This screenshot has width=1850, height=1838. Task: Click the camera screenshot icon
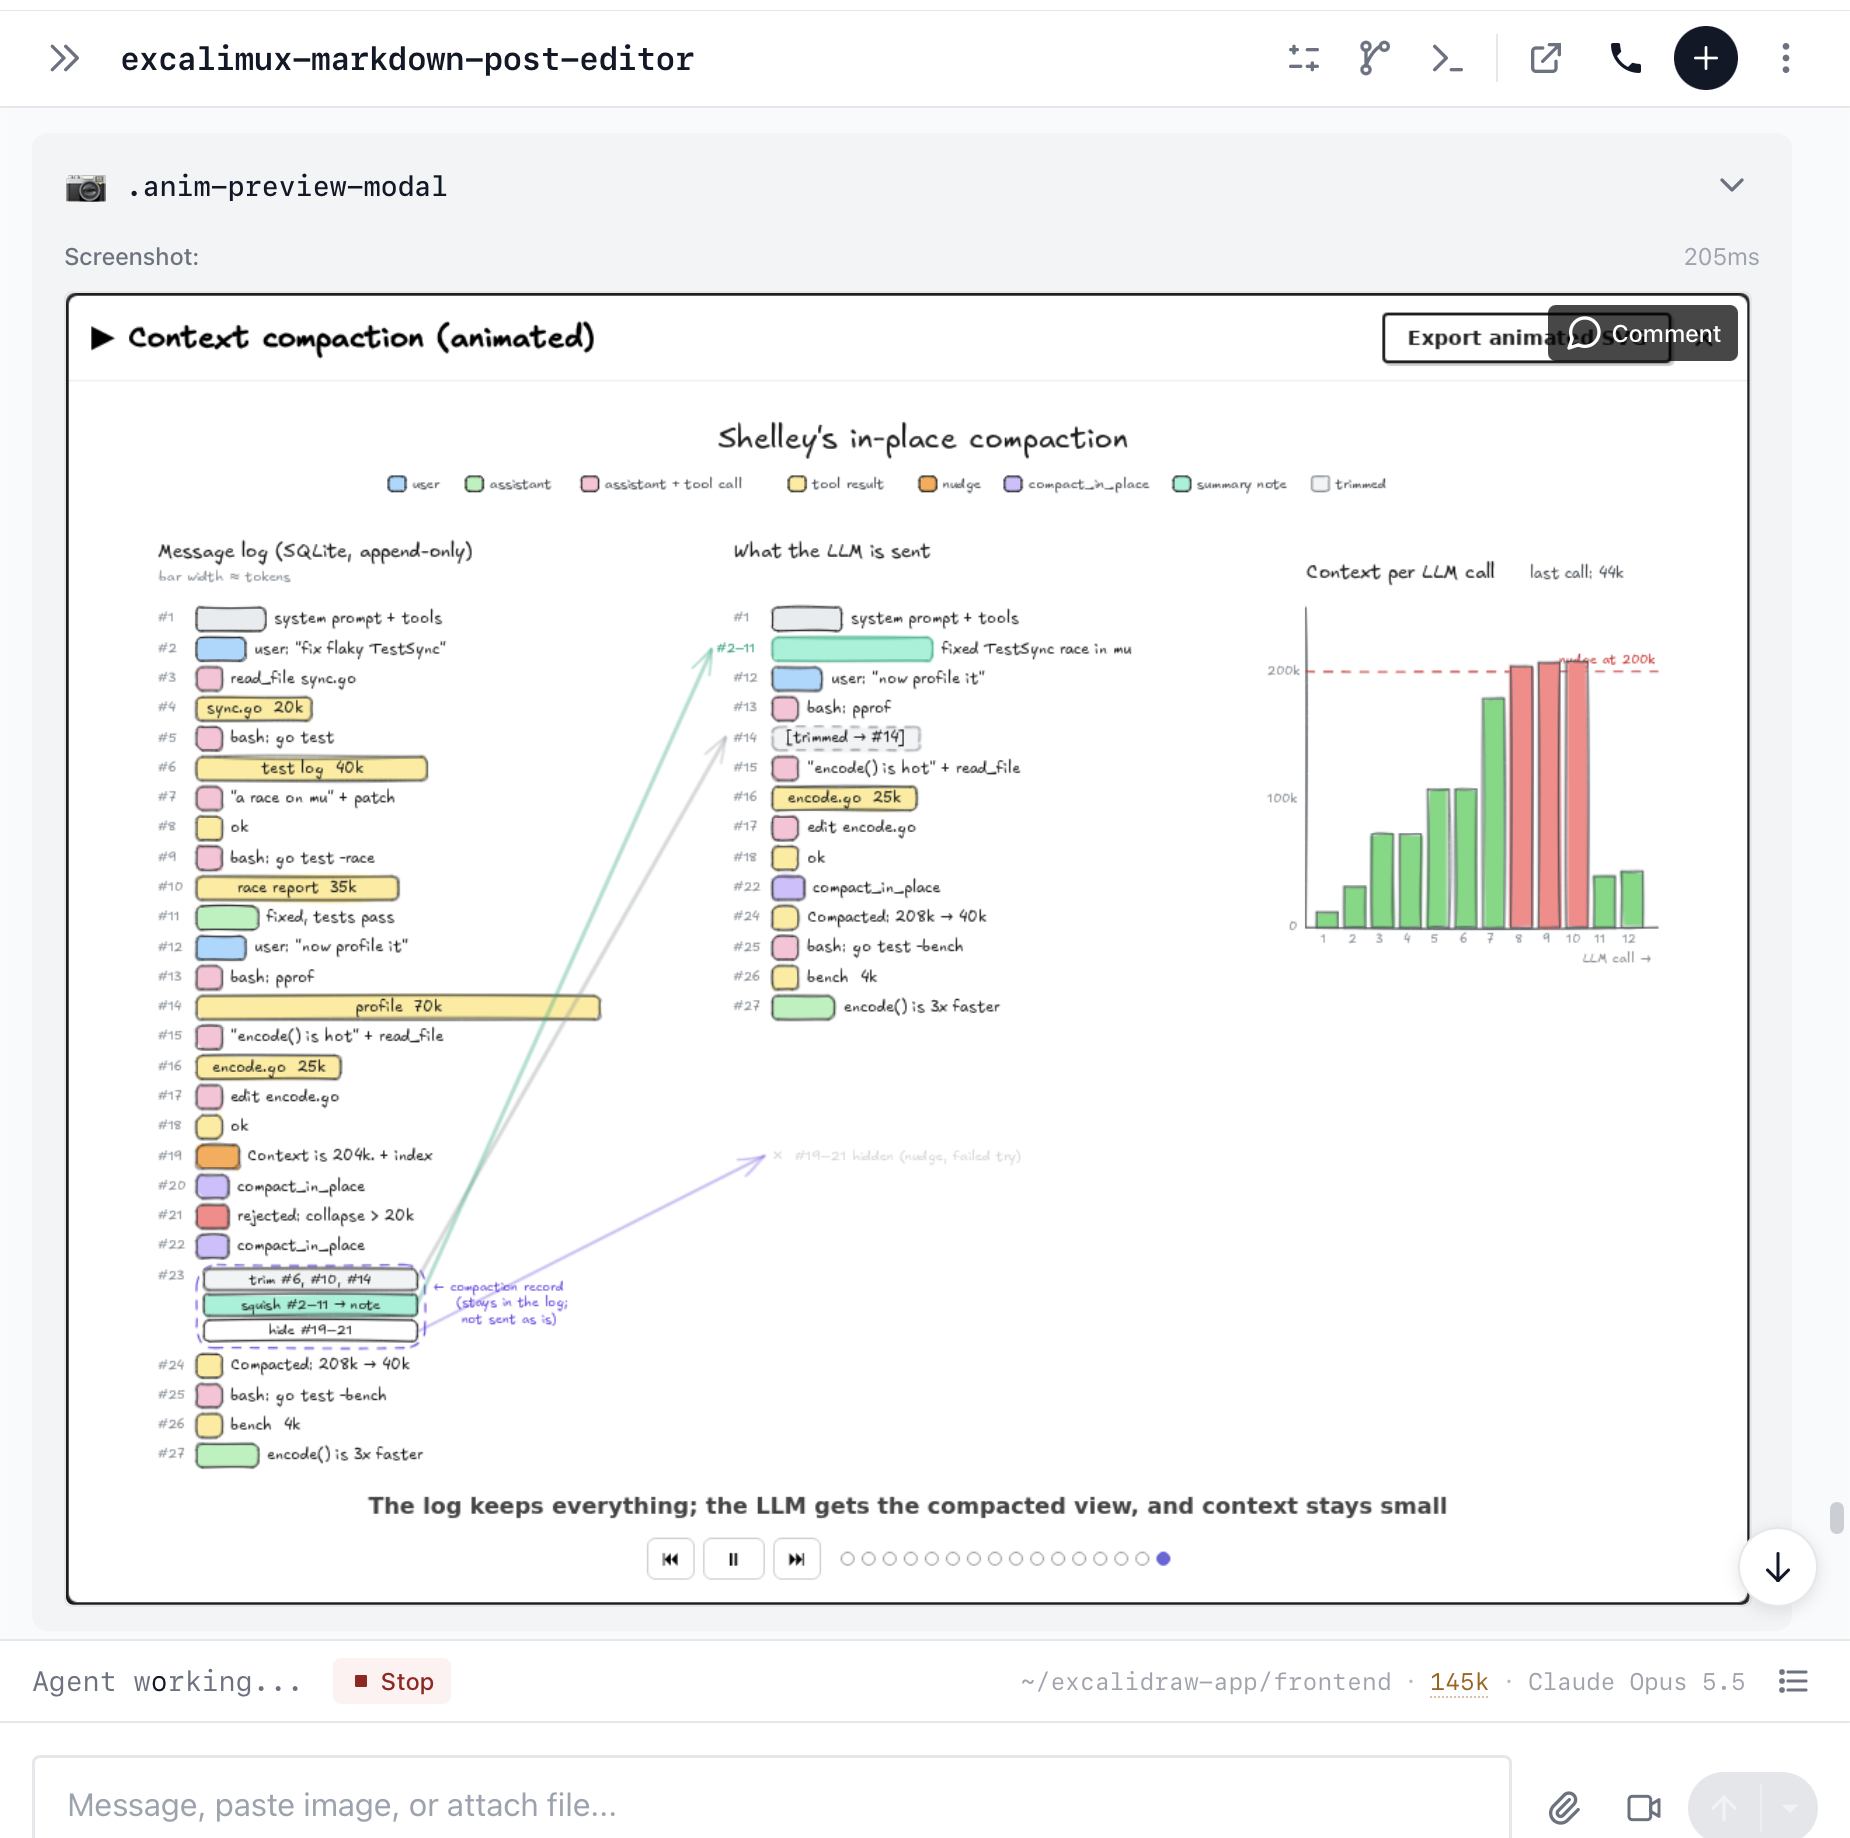[86, 187]
